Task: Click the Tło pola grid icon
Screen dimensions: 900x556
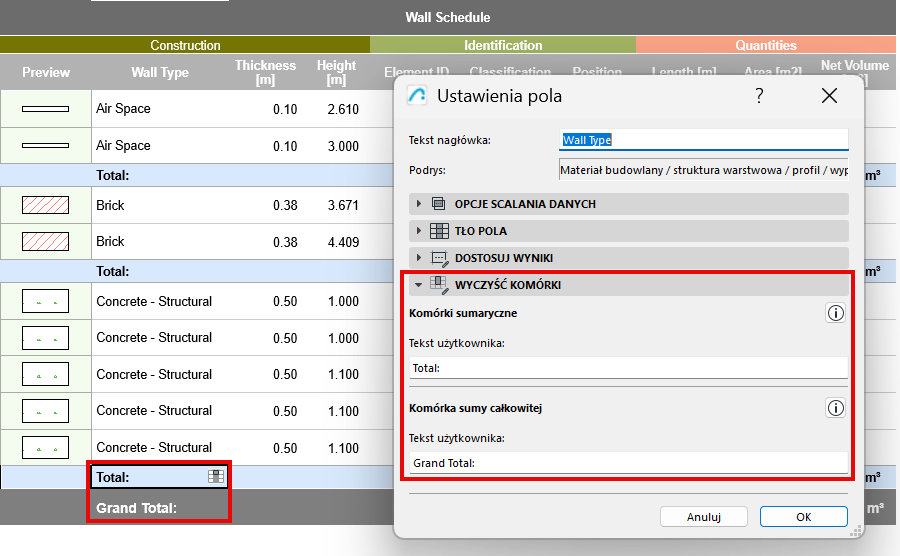Action: tap(439, 231)
